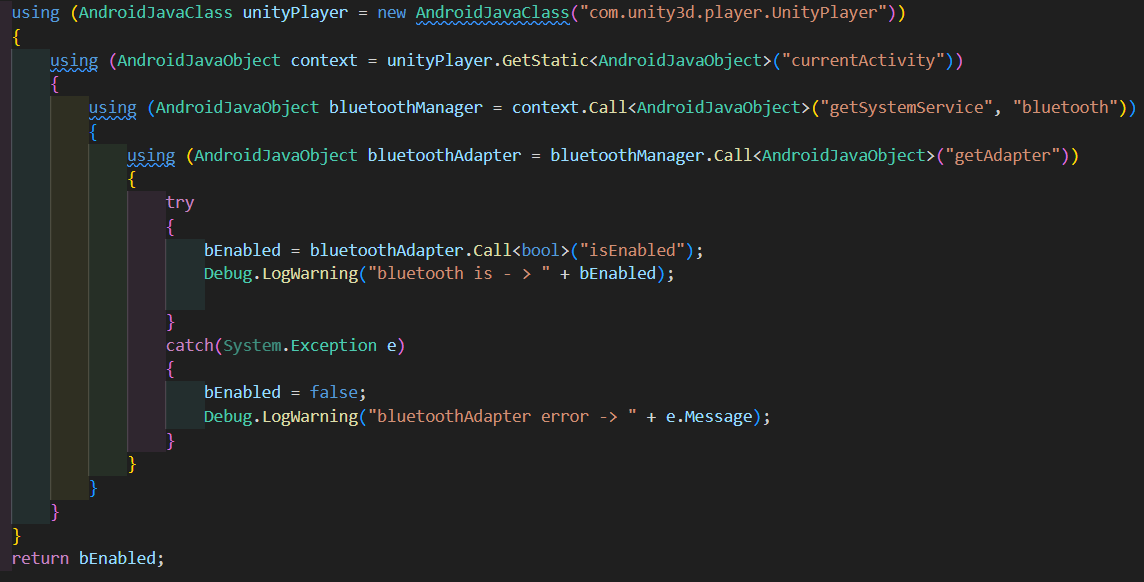The image size is (1144, 582).
Task: Click the standalone "bluetooth" string argument
Action: pos(1065,108)
